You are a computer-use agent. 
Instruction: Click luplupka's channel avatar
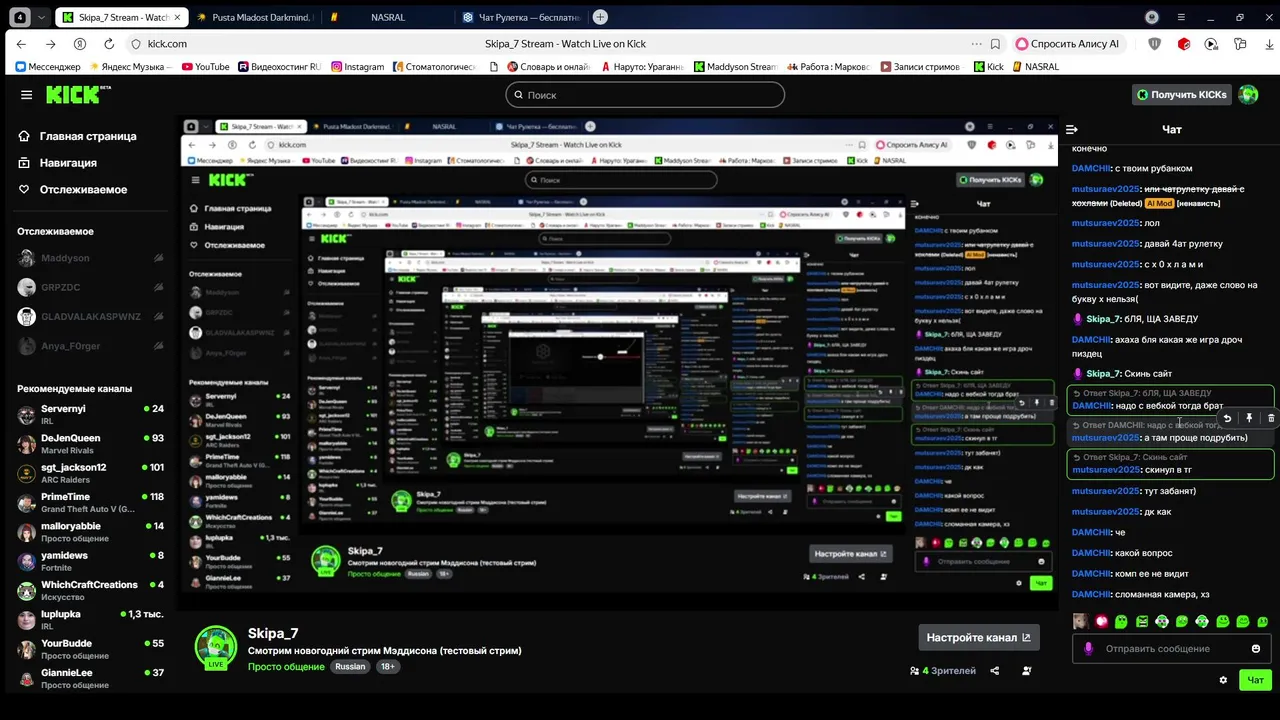tap(26, 620)
